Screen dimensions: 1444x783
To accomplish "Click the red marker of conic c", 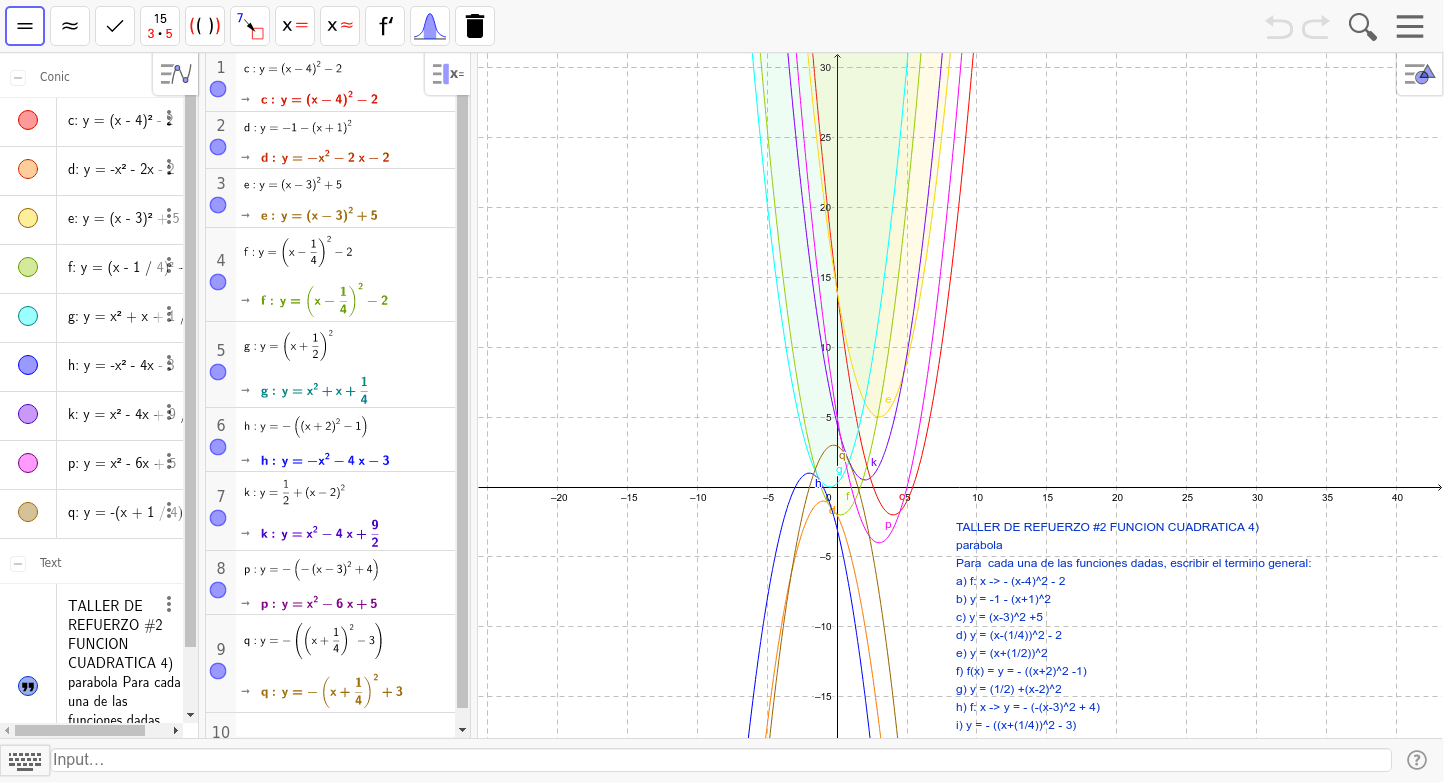I will pos(28,120).
